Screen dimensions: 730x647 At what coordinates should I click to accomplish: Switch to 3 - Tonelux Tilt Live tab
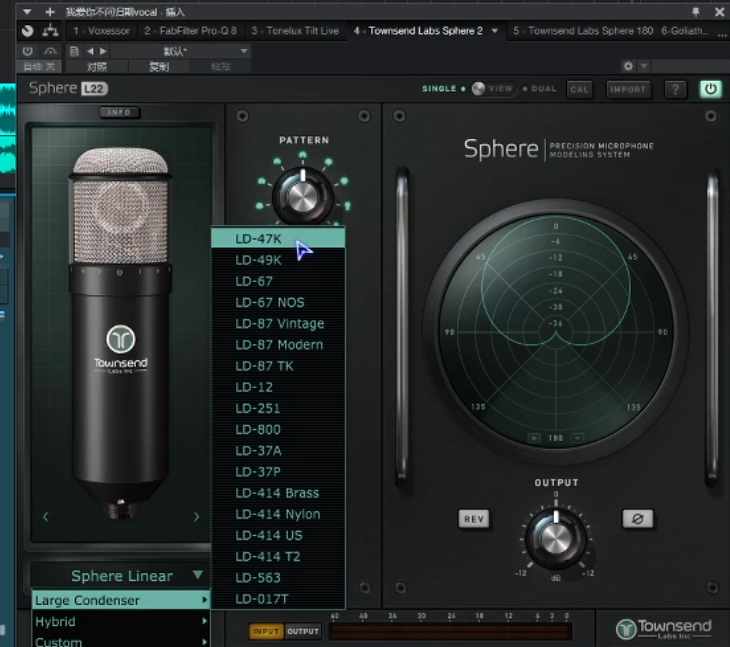(295, 31)
